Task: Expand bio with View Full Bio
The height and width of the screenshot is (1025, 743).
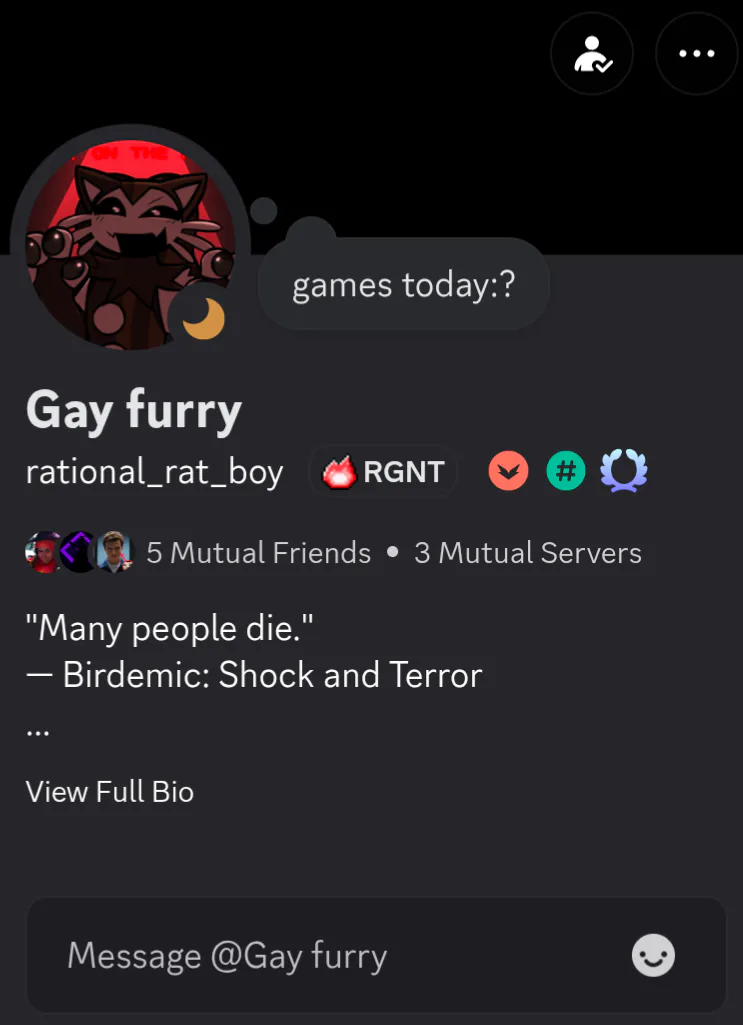Action: 110,792
